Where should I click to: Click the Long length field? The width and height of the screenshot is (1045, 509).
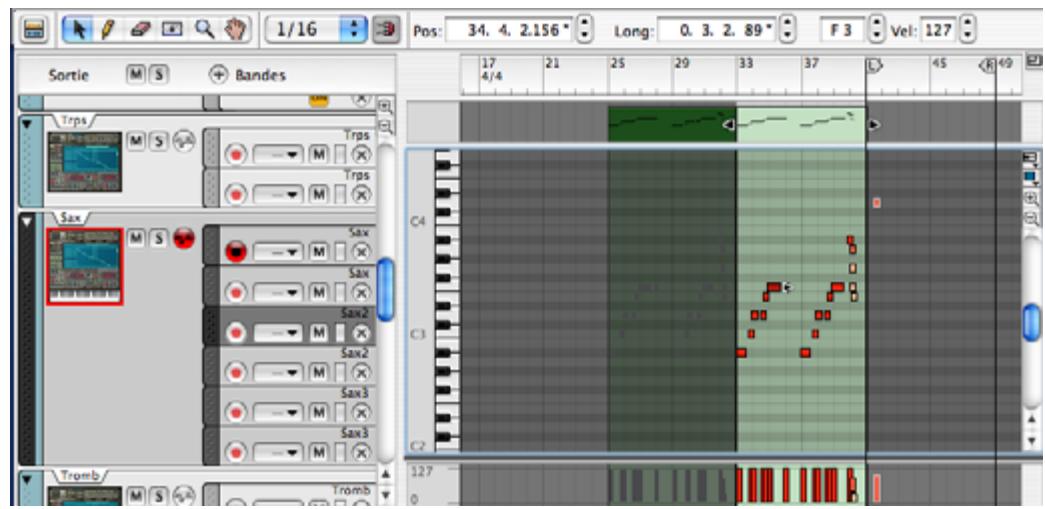click(x=718, y=31)
